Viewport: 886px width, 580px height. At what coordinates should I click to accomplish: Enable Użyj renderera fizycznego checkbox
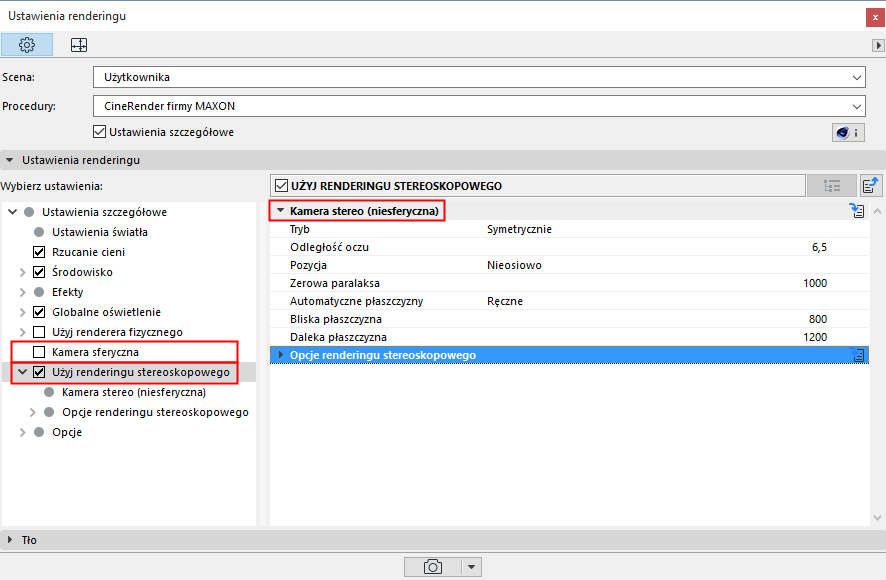coord(39,332)
